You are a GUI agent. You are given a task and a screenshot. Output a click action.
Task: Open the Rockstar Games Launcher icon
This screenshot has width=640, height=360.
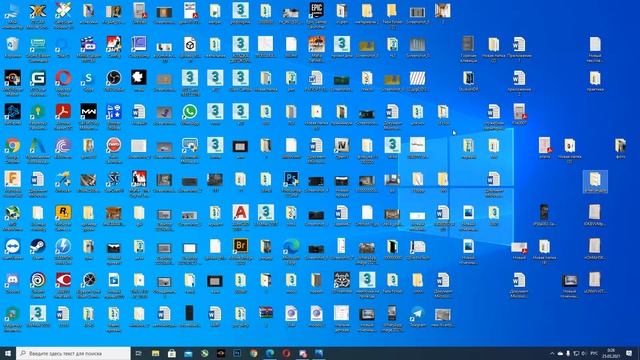[63, 213]
